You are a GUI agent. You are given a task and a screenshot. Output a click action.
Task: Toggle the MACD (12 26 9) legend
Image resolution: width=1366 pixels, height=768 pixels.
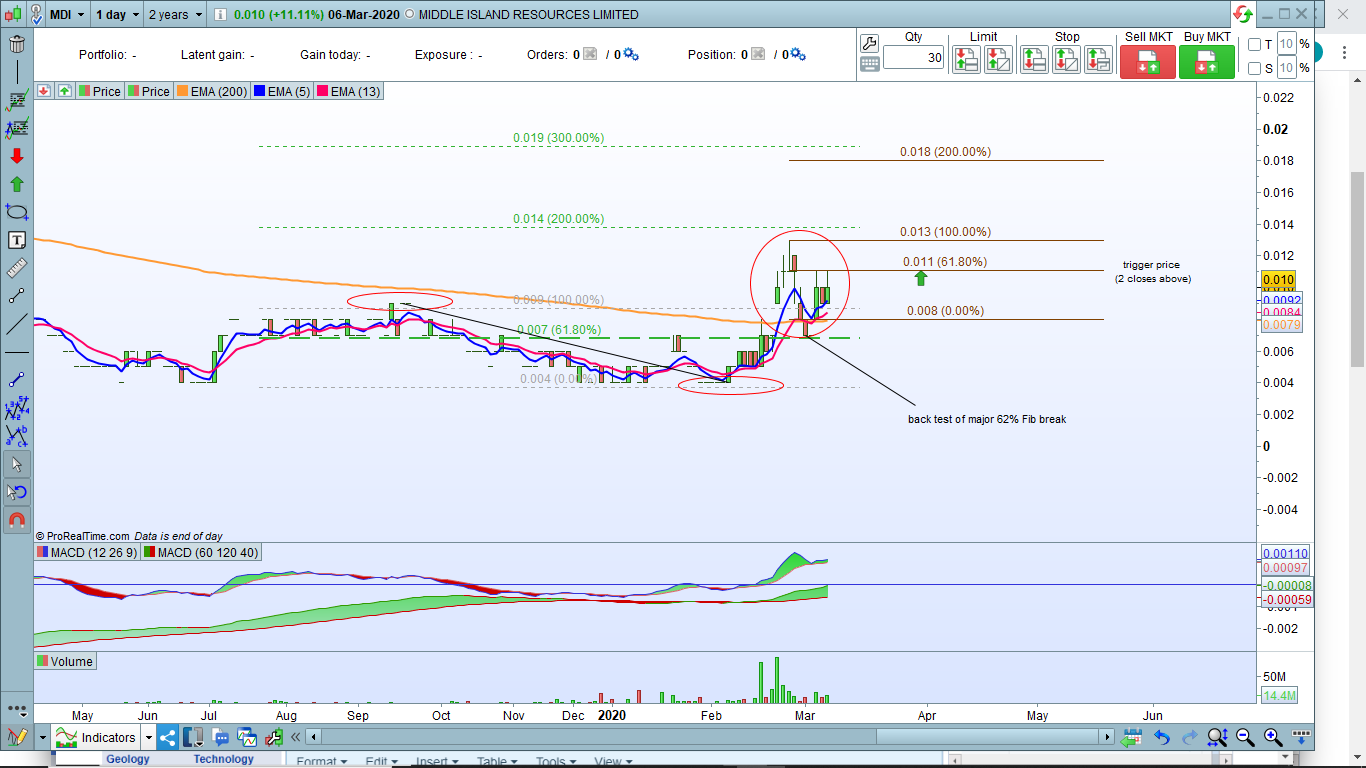click(87, 552)
